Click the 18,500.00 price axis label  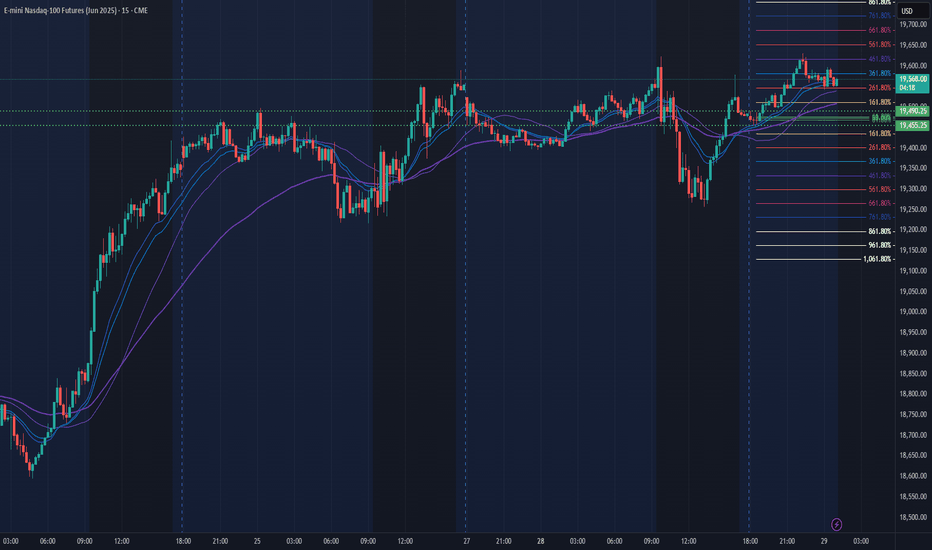pyautogui.click(x=913, y=517)
